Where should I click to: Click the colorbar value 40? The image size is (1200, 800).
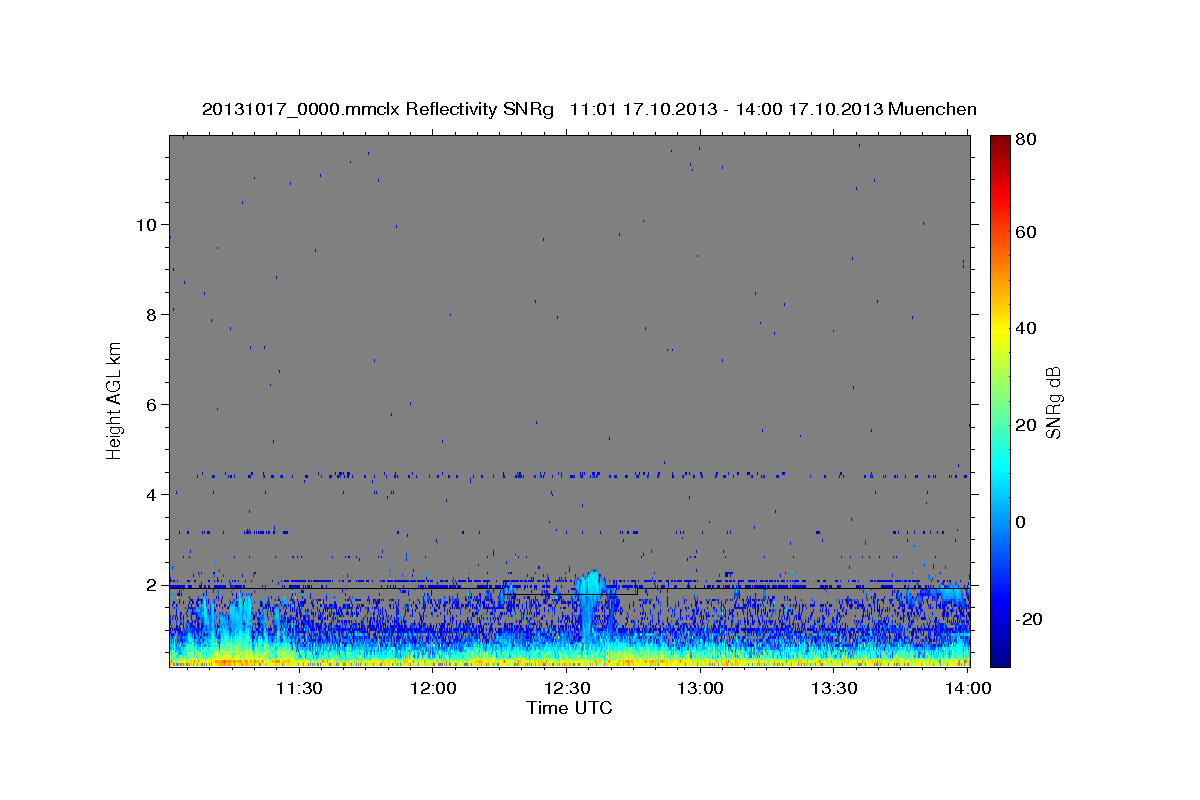point(1028,328)
